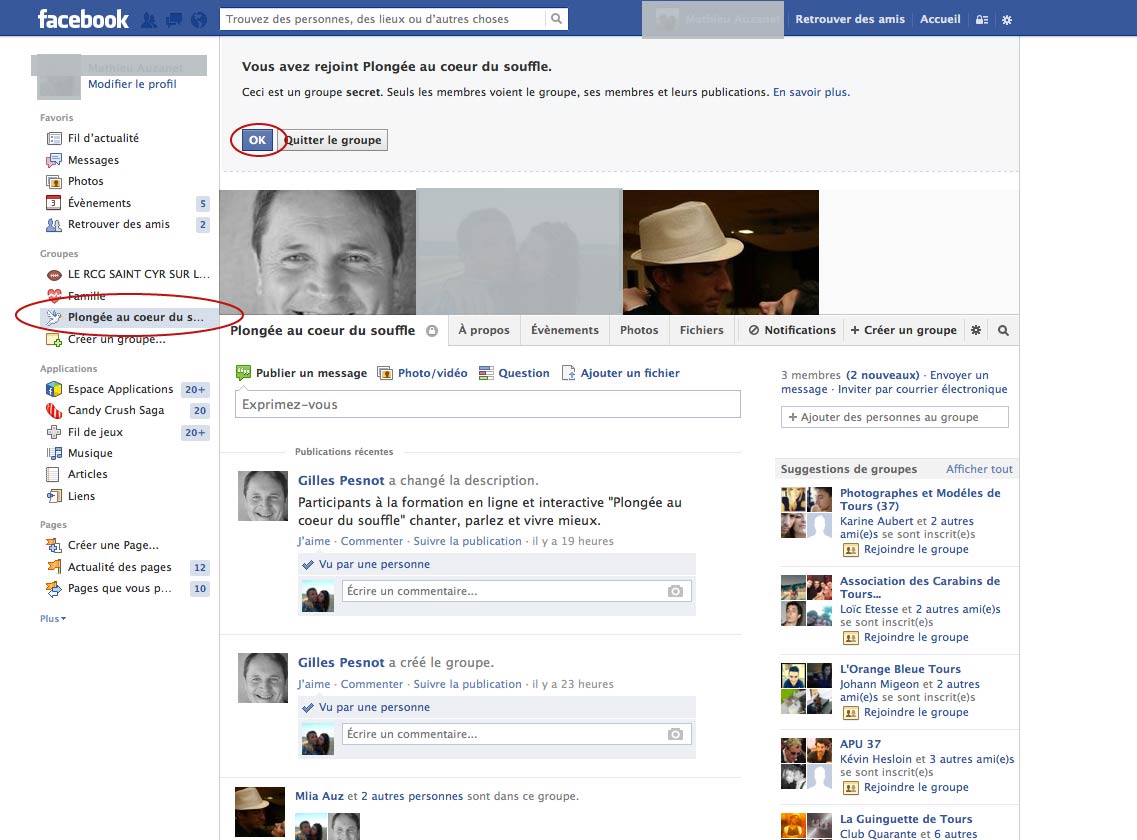This screenshot has height=840, width=1137.
Task: Open the group search magnifier icon
Action: tap(1003, 330)
